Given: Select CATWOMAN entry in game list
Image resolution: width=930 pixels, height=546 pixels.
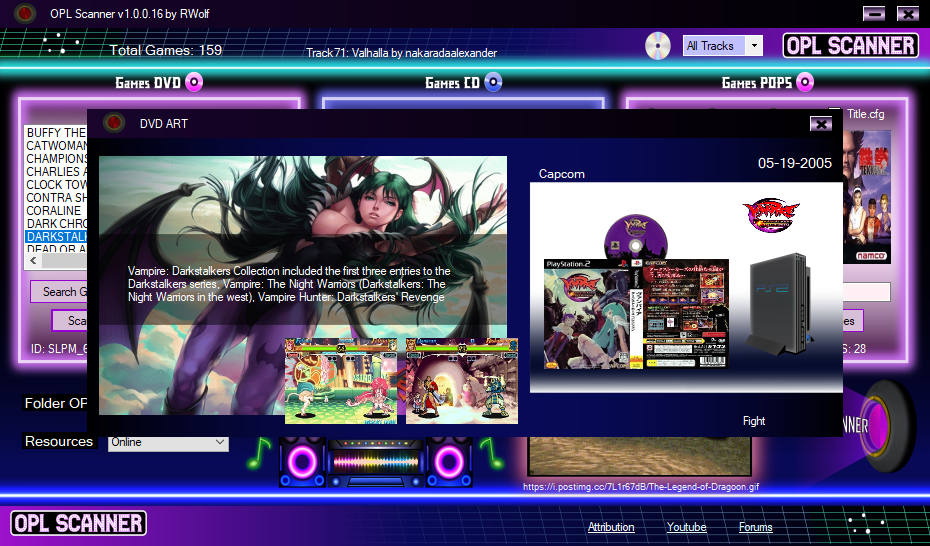Looking at the screenshot, I should [56, 145].
